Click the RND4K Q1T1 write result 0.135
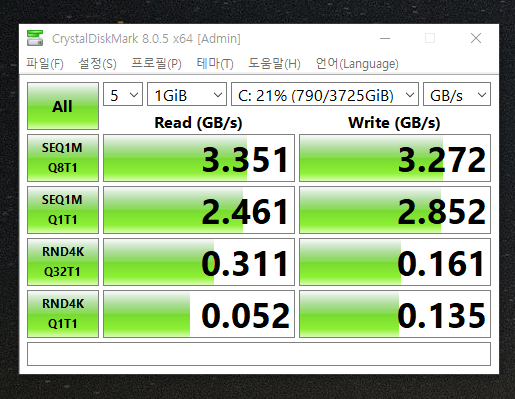 click(395, 314)
